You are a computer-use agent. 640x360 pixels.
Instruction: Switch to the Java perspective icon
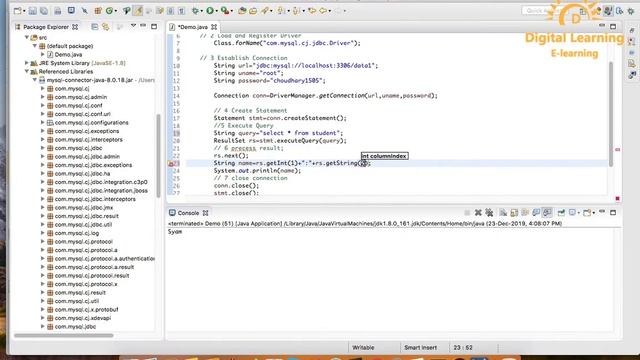[x=608, y=11]
